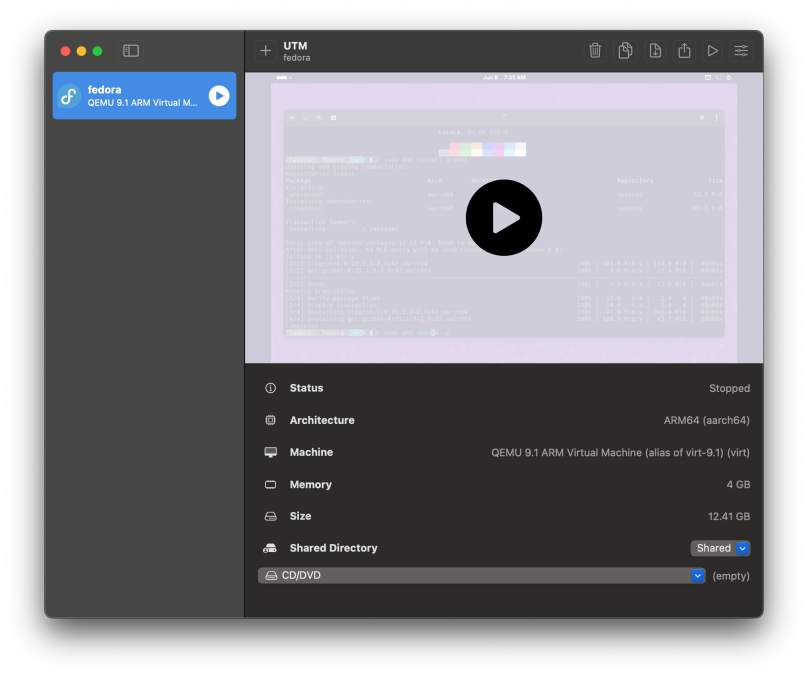Screen dimensions: 808x677
Task: Start the VM with the toolbar play icon
Action: [713, 50]
